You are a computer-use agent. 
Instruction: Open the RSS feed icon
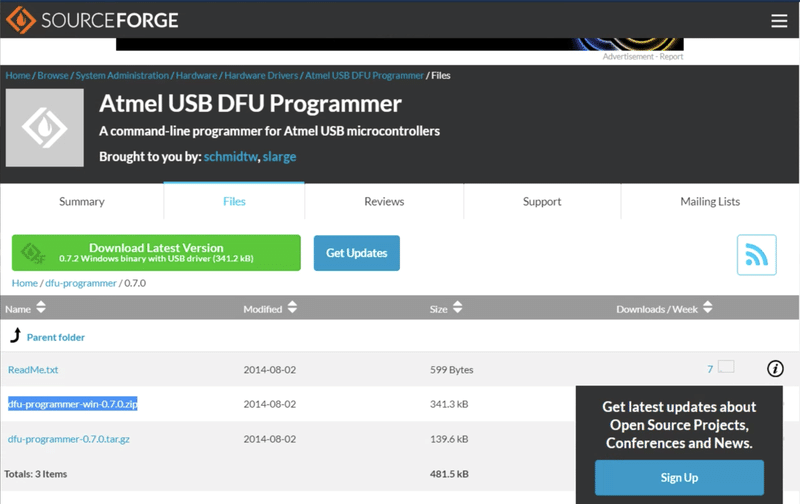756,255
